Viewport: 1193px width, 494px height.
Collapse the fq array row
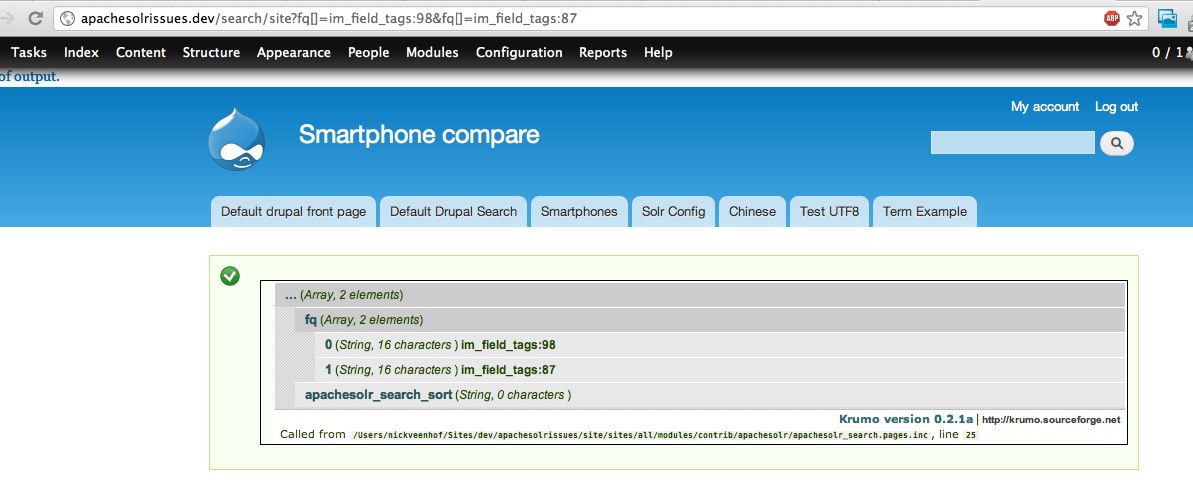click(x=710, y=320)
